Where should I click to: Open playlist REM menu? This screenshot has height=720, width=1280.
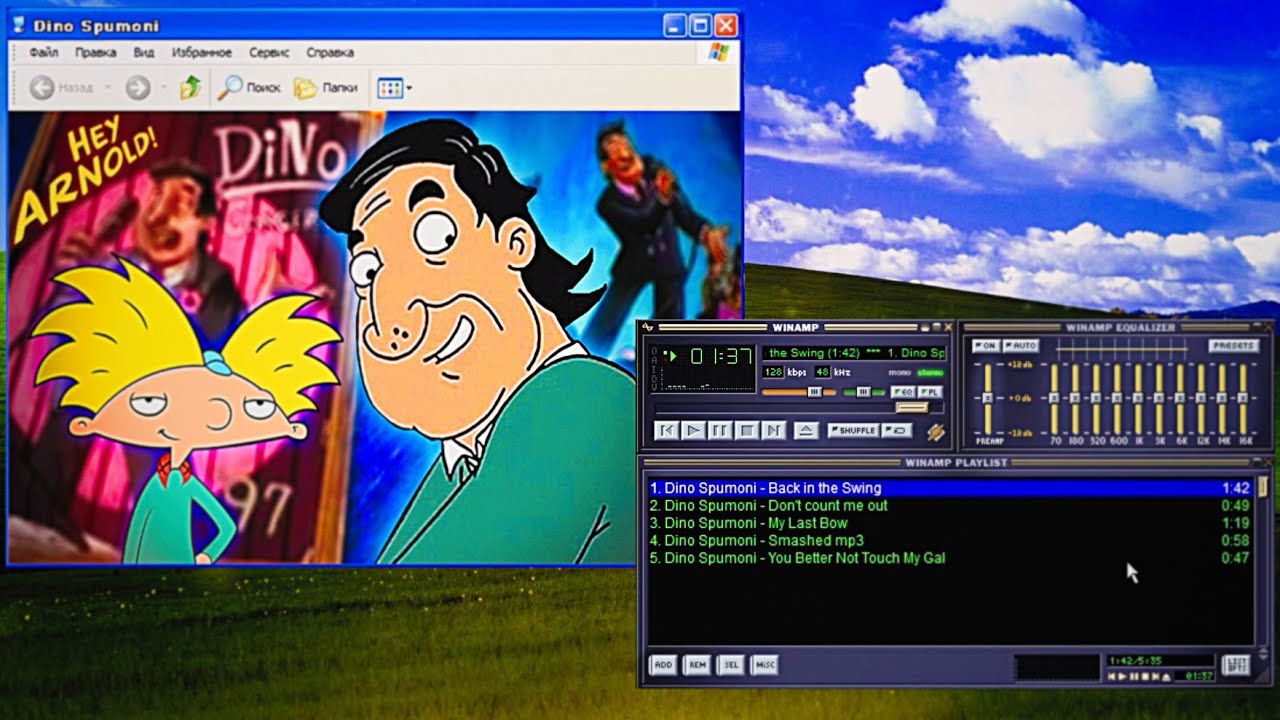pos(697,664)
